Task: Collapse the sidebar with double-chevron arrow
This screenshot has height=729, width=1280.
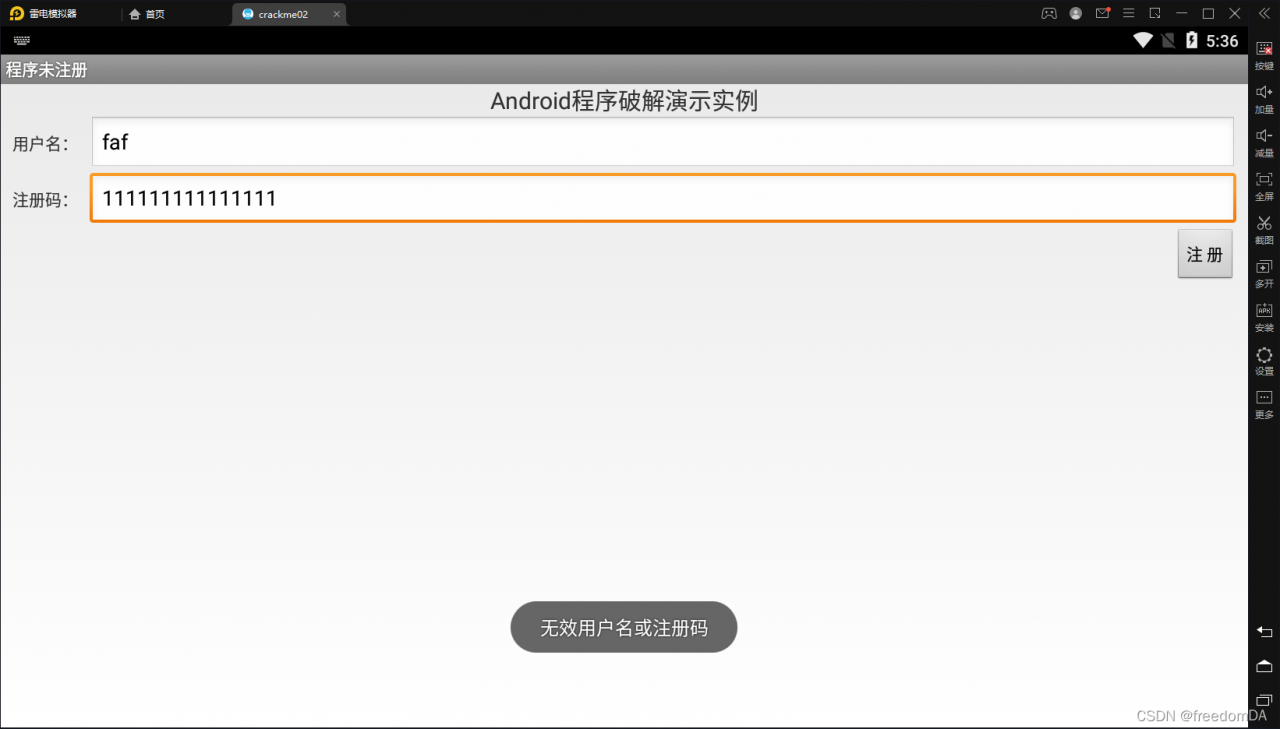Action: tap(1264, 13)
